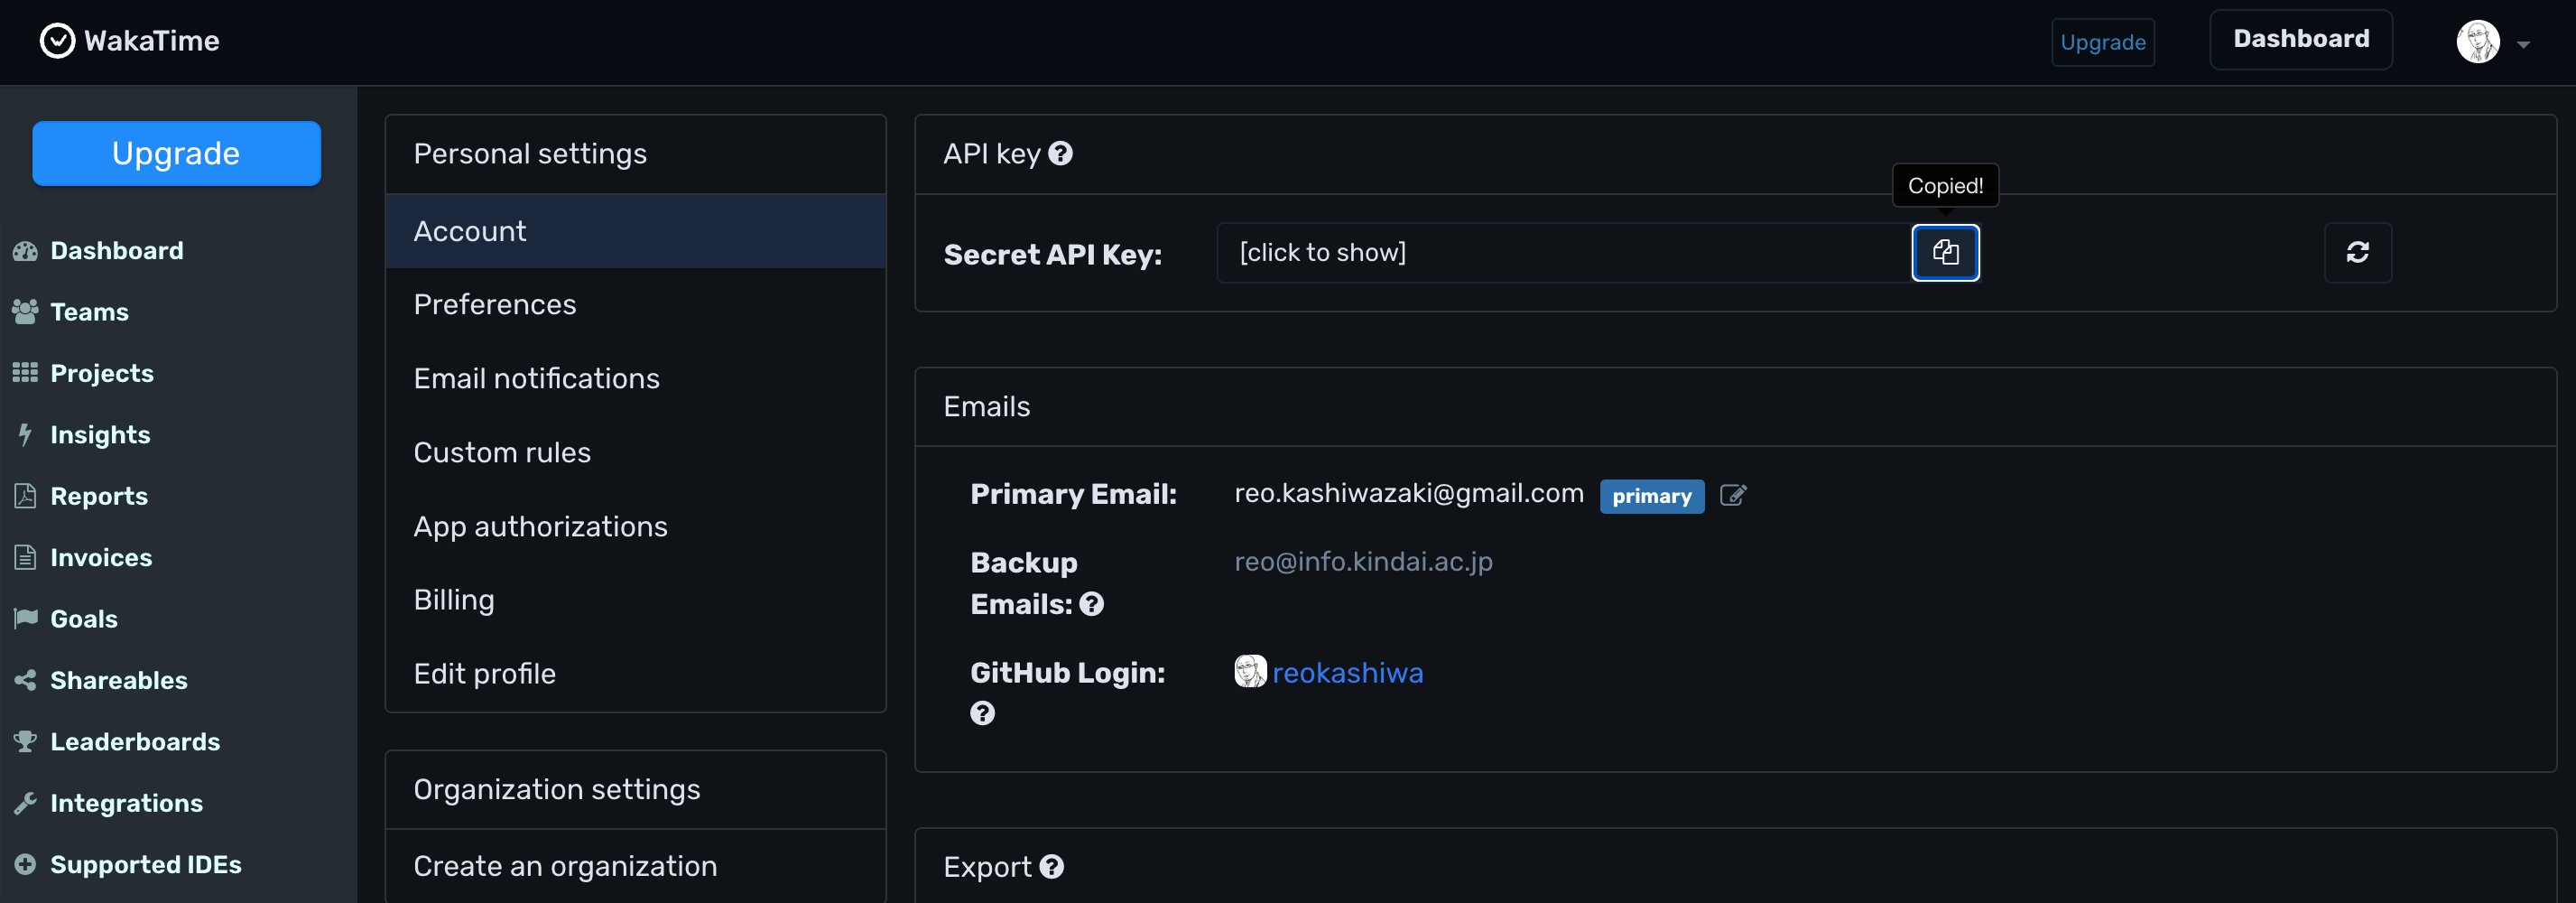Click the GitHub Login help icon

(x=982, y=713)
